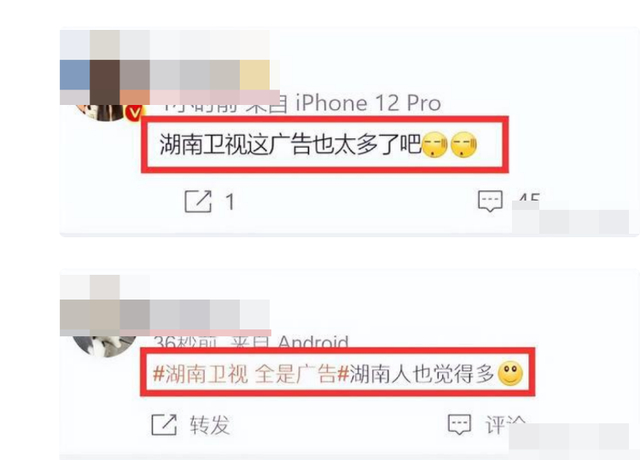The image size is (640, 460).
Task: Open comments icon on first post
Action: [x=490, y=201]
